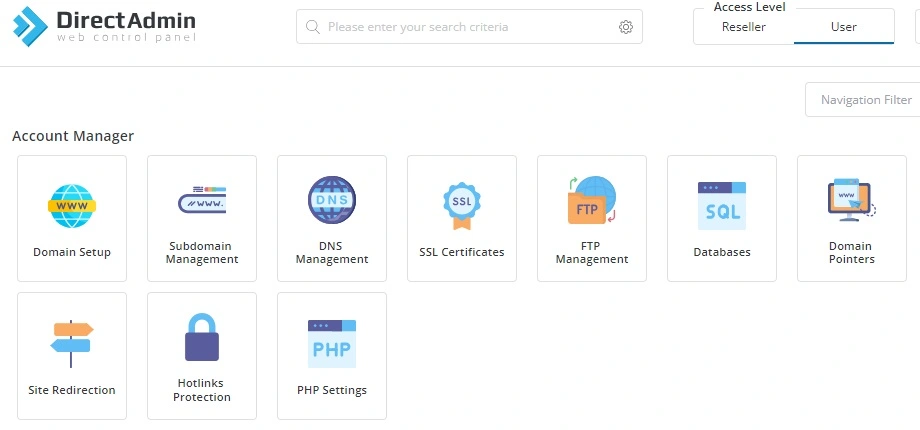920x430 pixels.
Task: Open the Site Redirection signpost icon
Action: (x=72, y=344)
